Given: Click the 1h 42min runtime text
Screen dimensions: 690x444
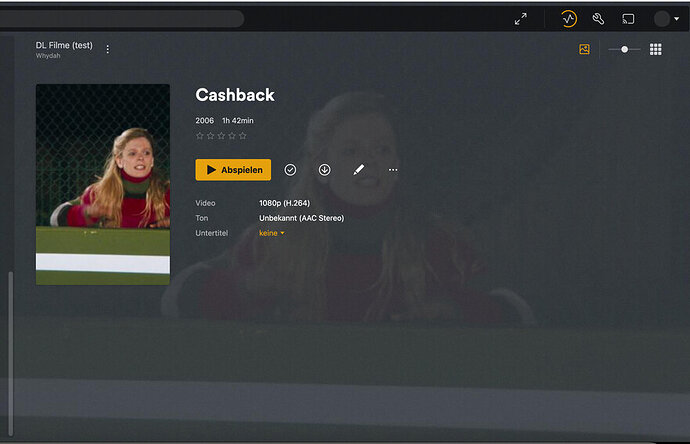Looking at the screenshot, I should point(238,121).
